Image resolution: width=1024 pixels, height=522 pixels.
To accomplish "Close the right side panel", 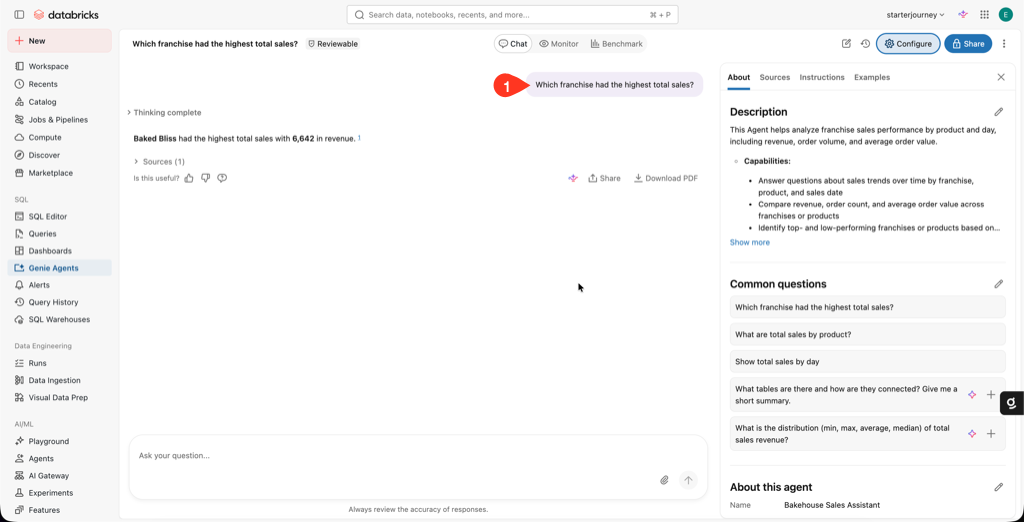I will [1000, 77].
